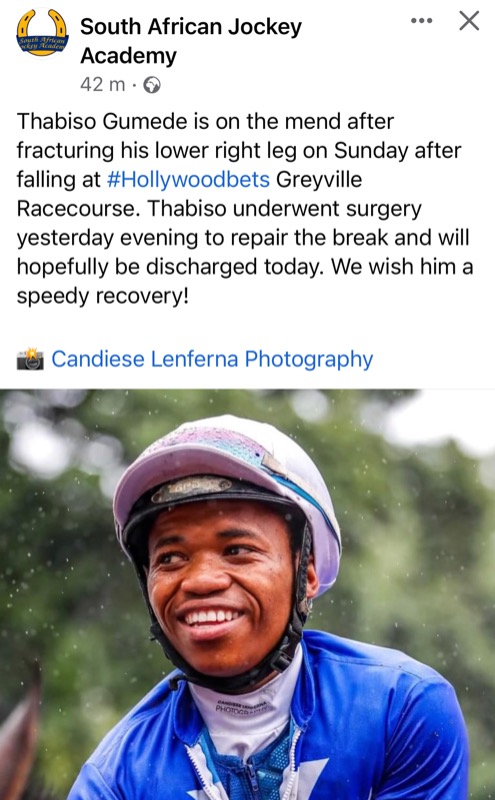Click the camera flash emoji icon

[x=30, y=359]
